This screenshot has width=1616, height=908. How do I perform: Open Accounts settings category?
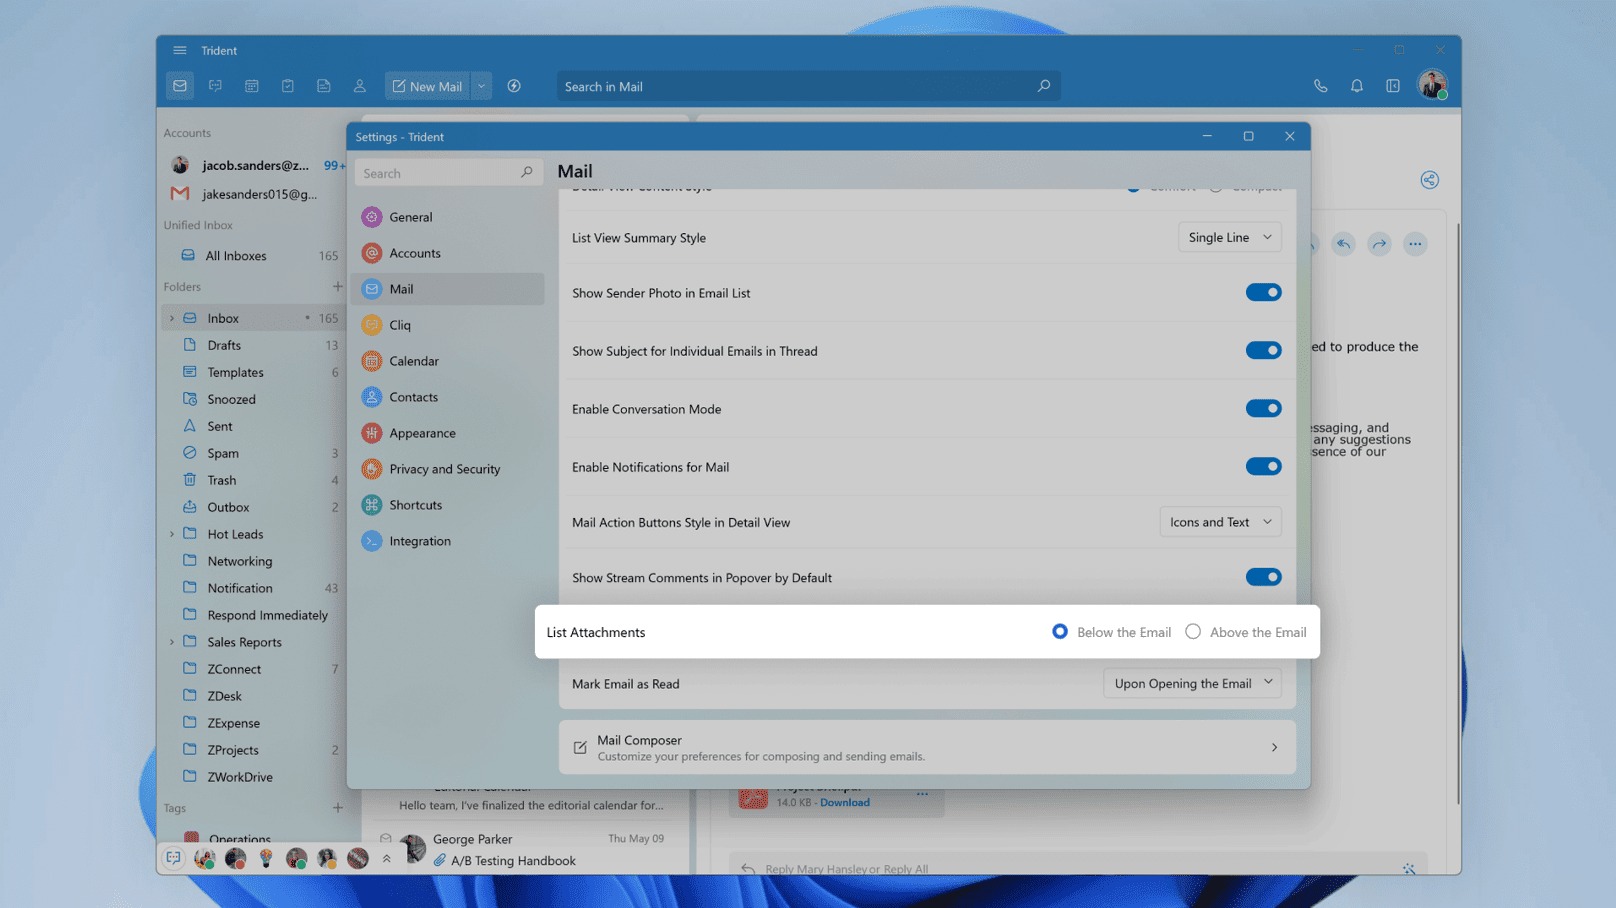coord(447,253)
